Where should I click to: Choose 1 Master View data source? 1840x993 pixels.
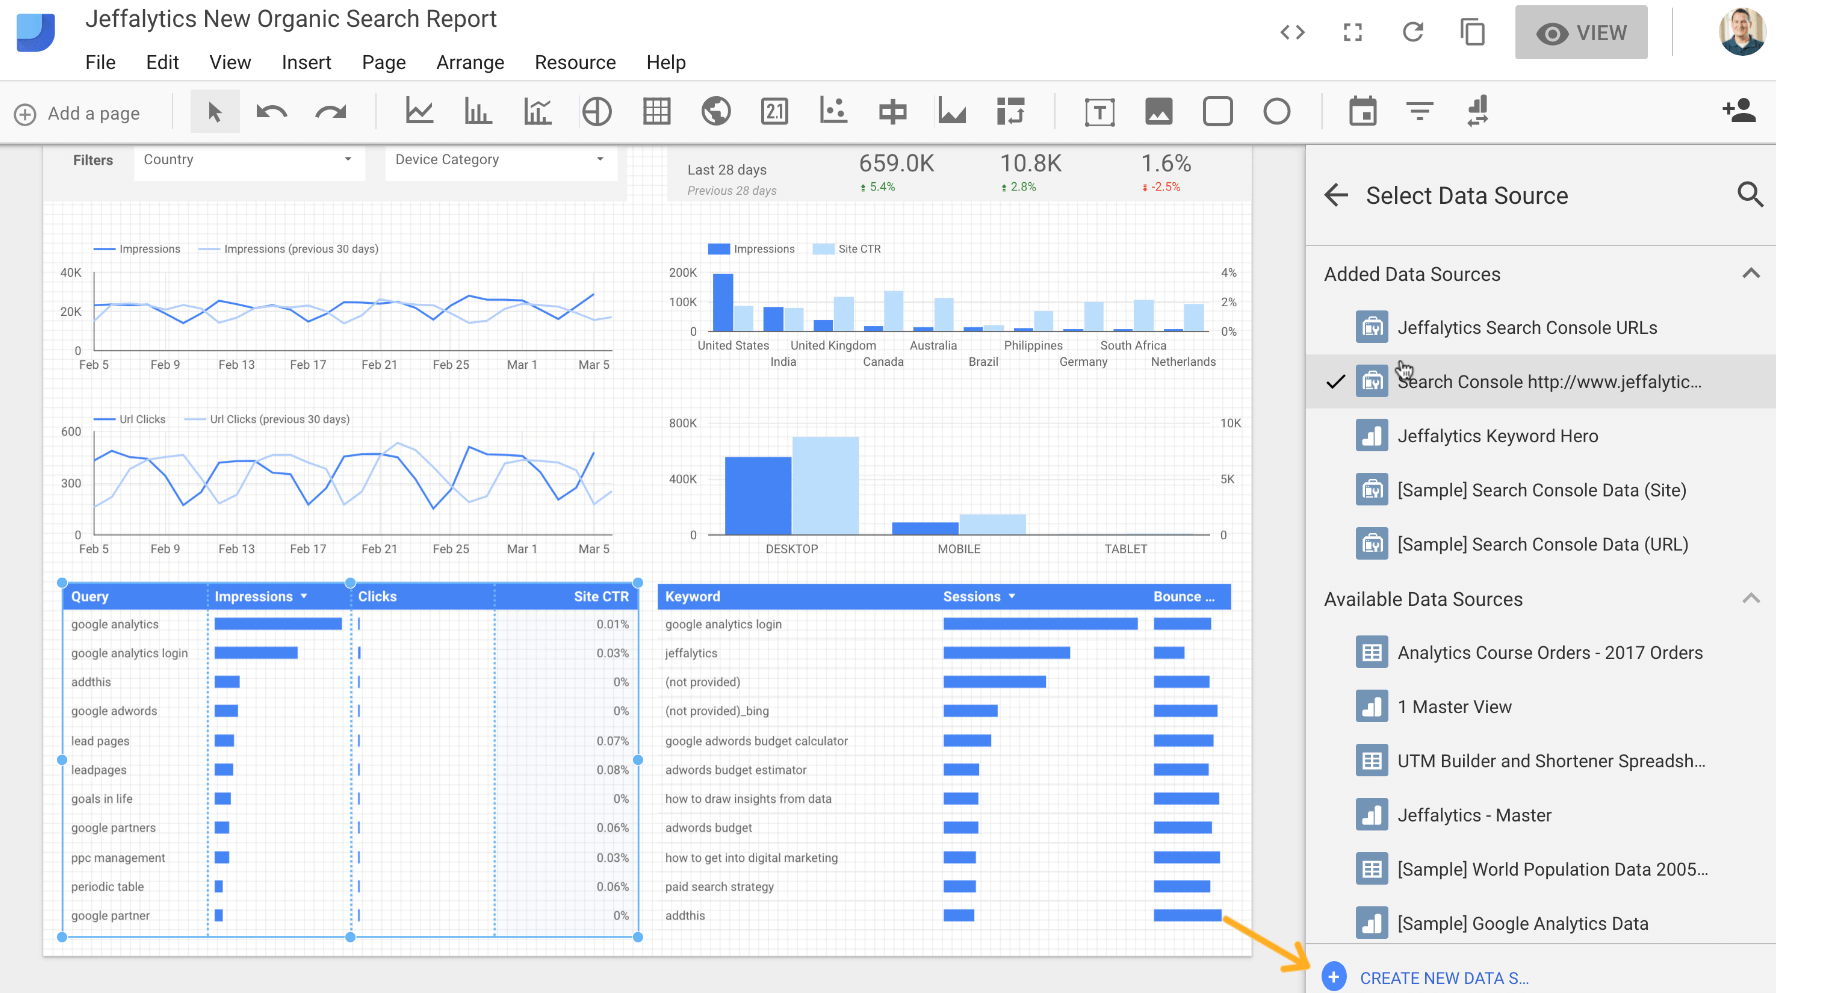click(1540, 706)
